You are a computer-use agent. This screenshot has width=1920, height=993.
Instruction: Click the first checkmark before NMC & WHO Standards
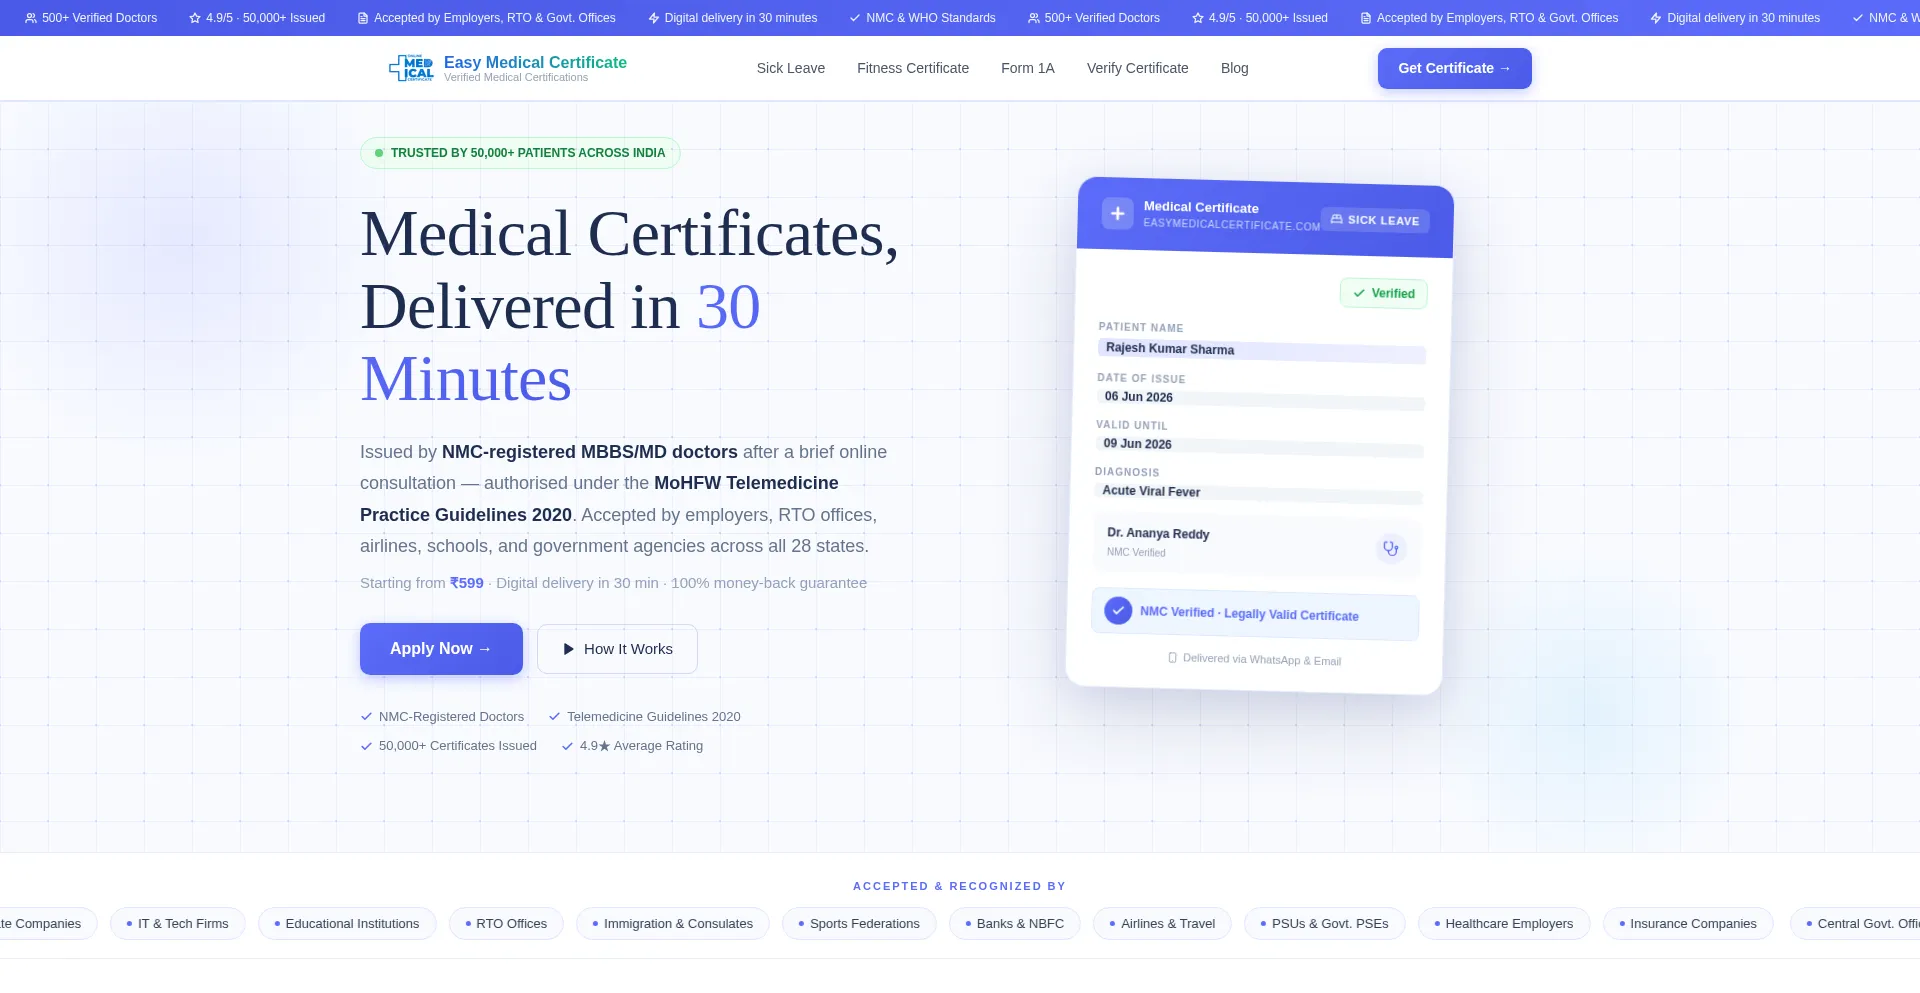pos(855,18)
